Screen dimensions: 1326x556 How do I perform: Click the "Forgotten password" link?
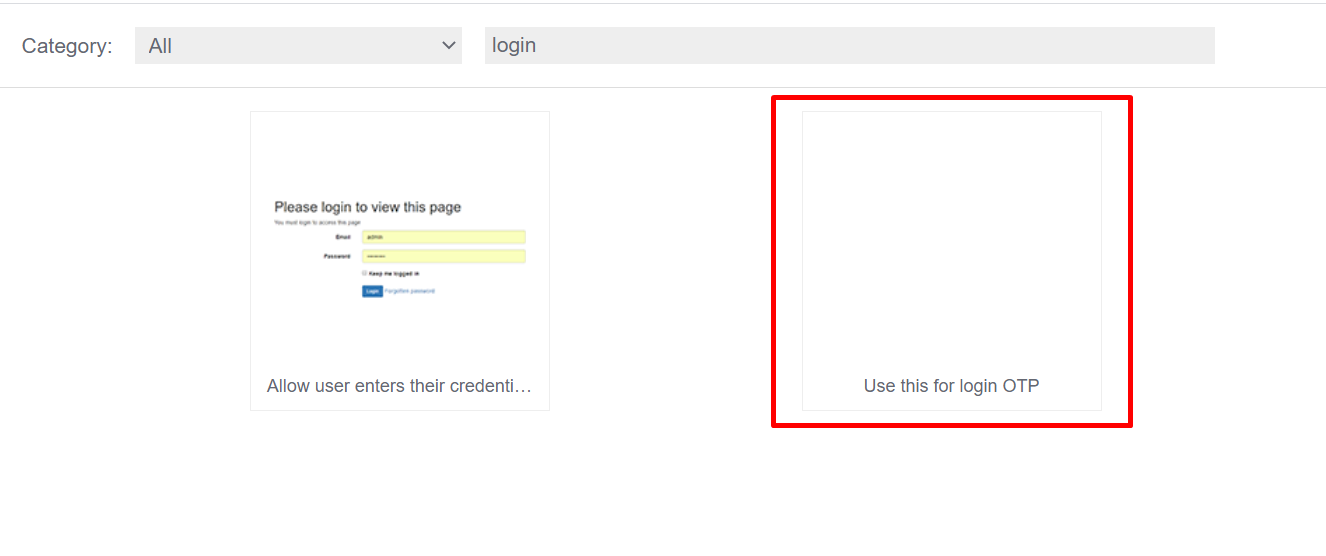pos(410,291)
